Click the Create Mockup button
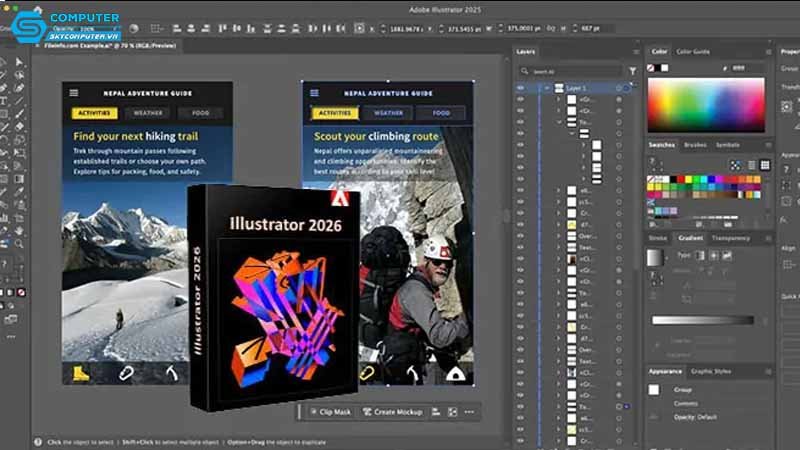Image resolution: width=800 pixels, height=450 pixels. (393, 412)
